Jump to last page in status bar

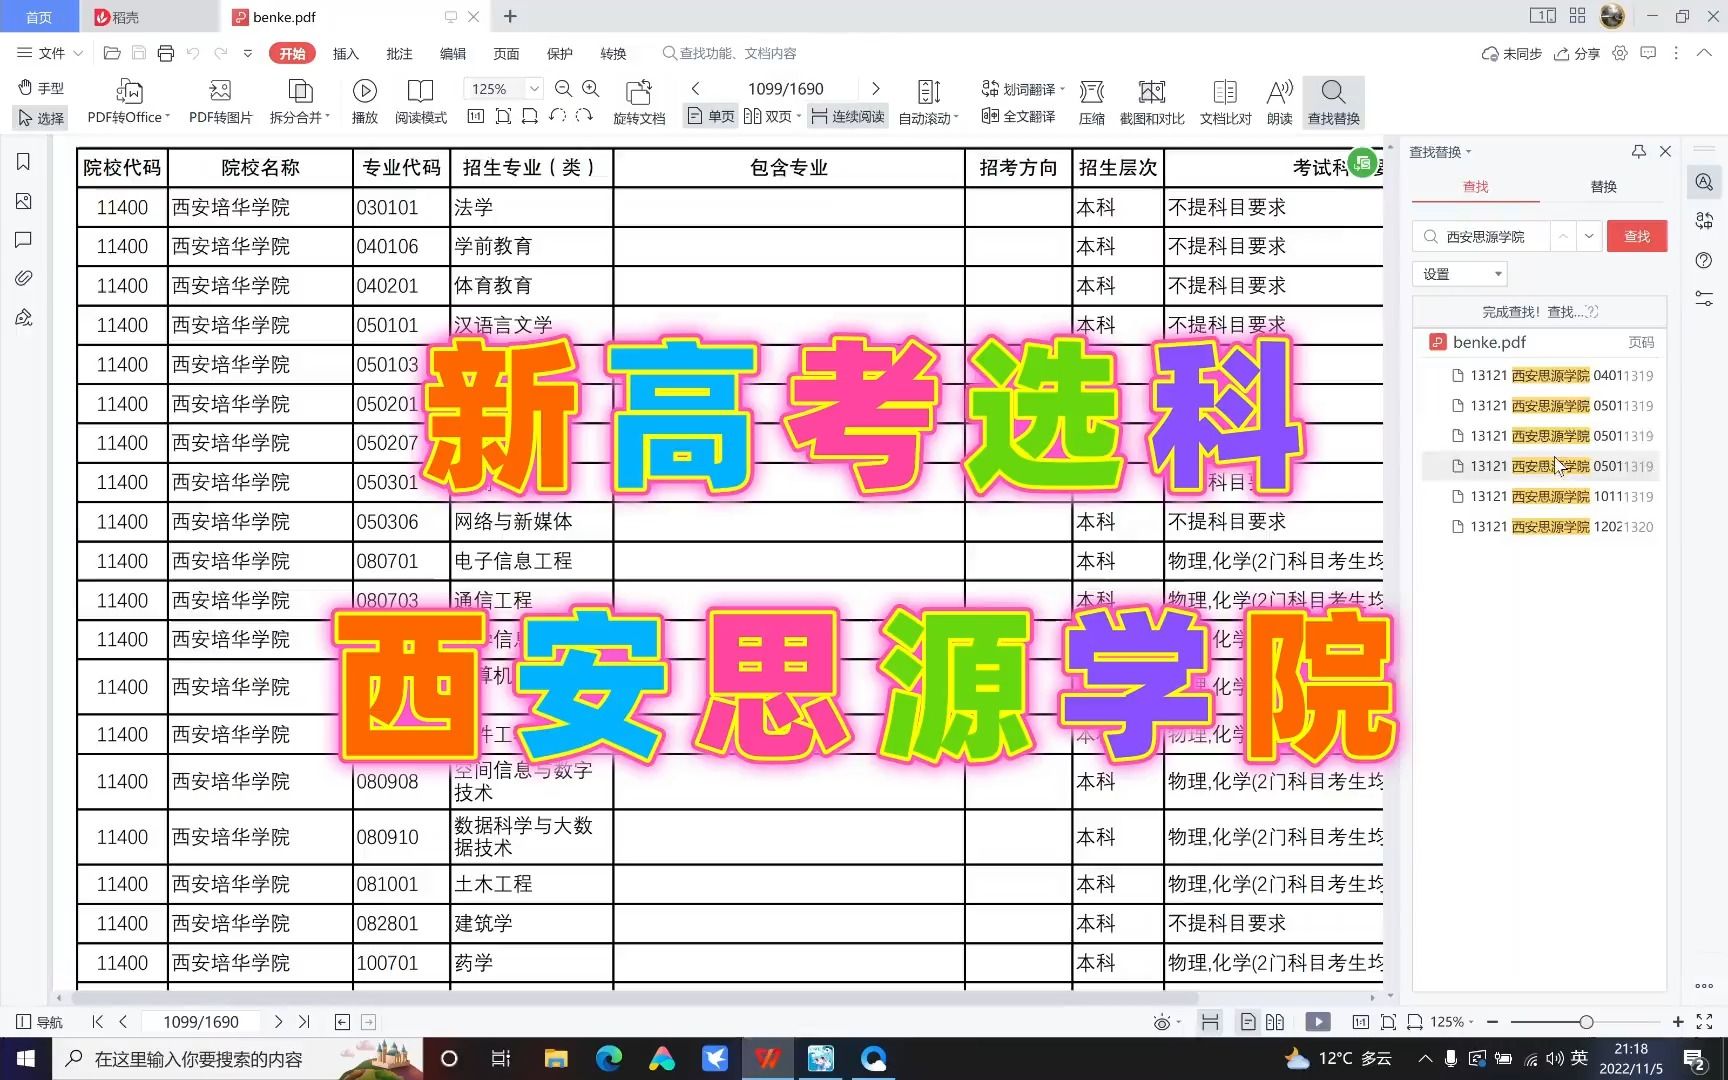tap(304, 1022)
